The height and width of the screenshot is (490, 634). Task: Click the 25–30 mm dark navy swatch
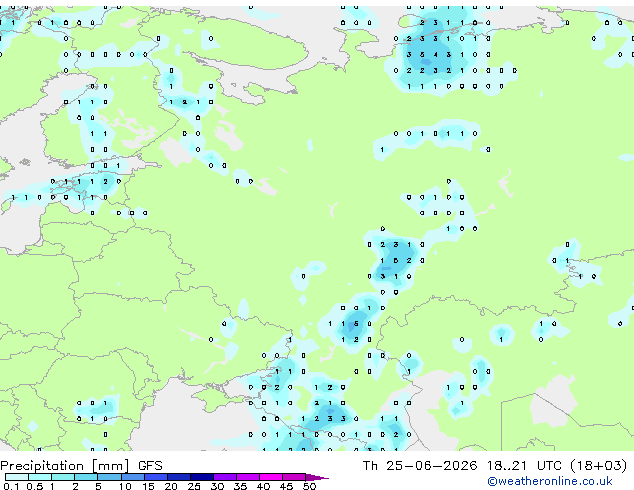202,477
